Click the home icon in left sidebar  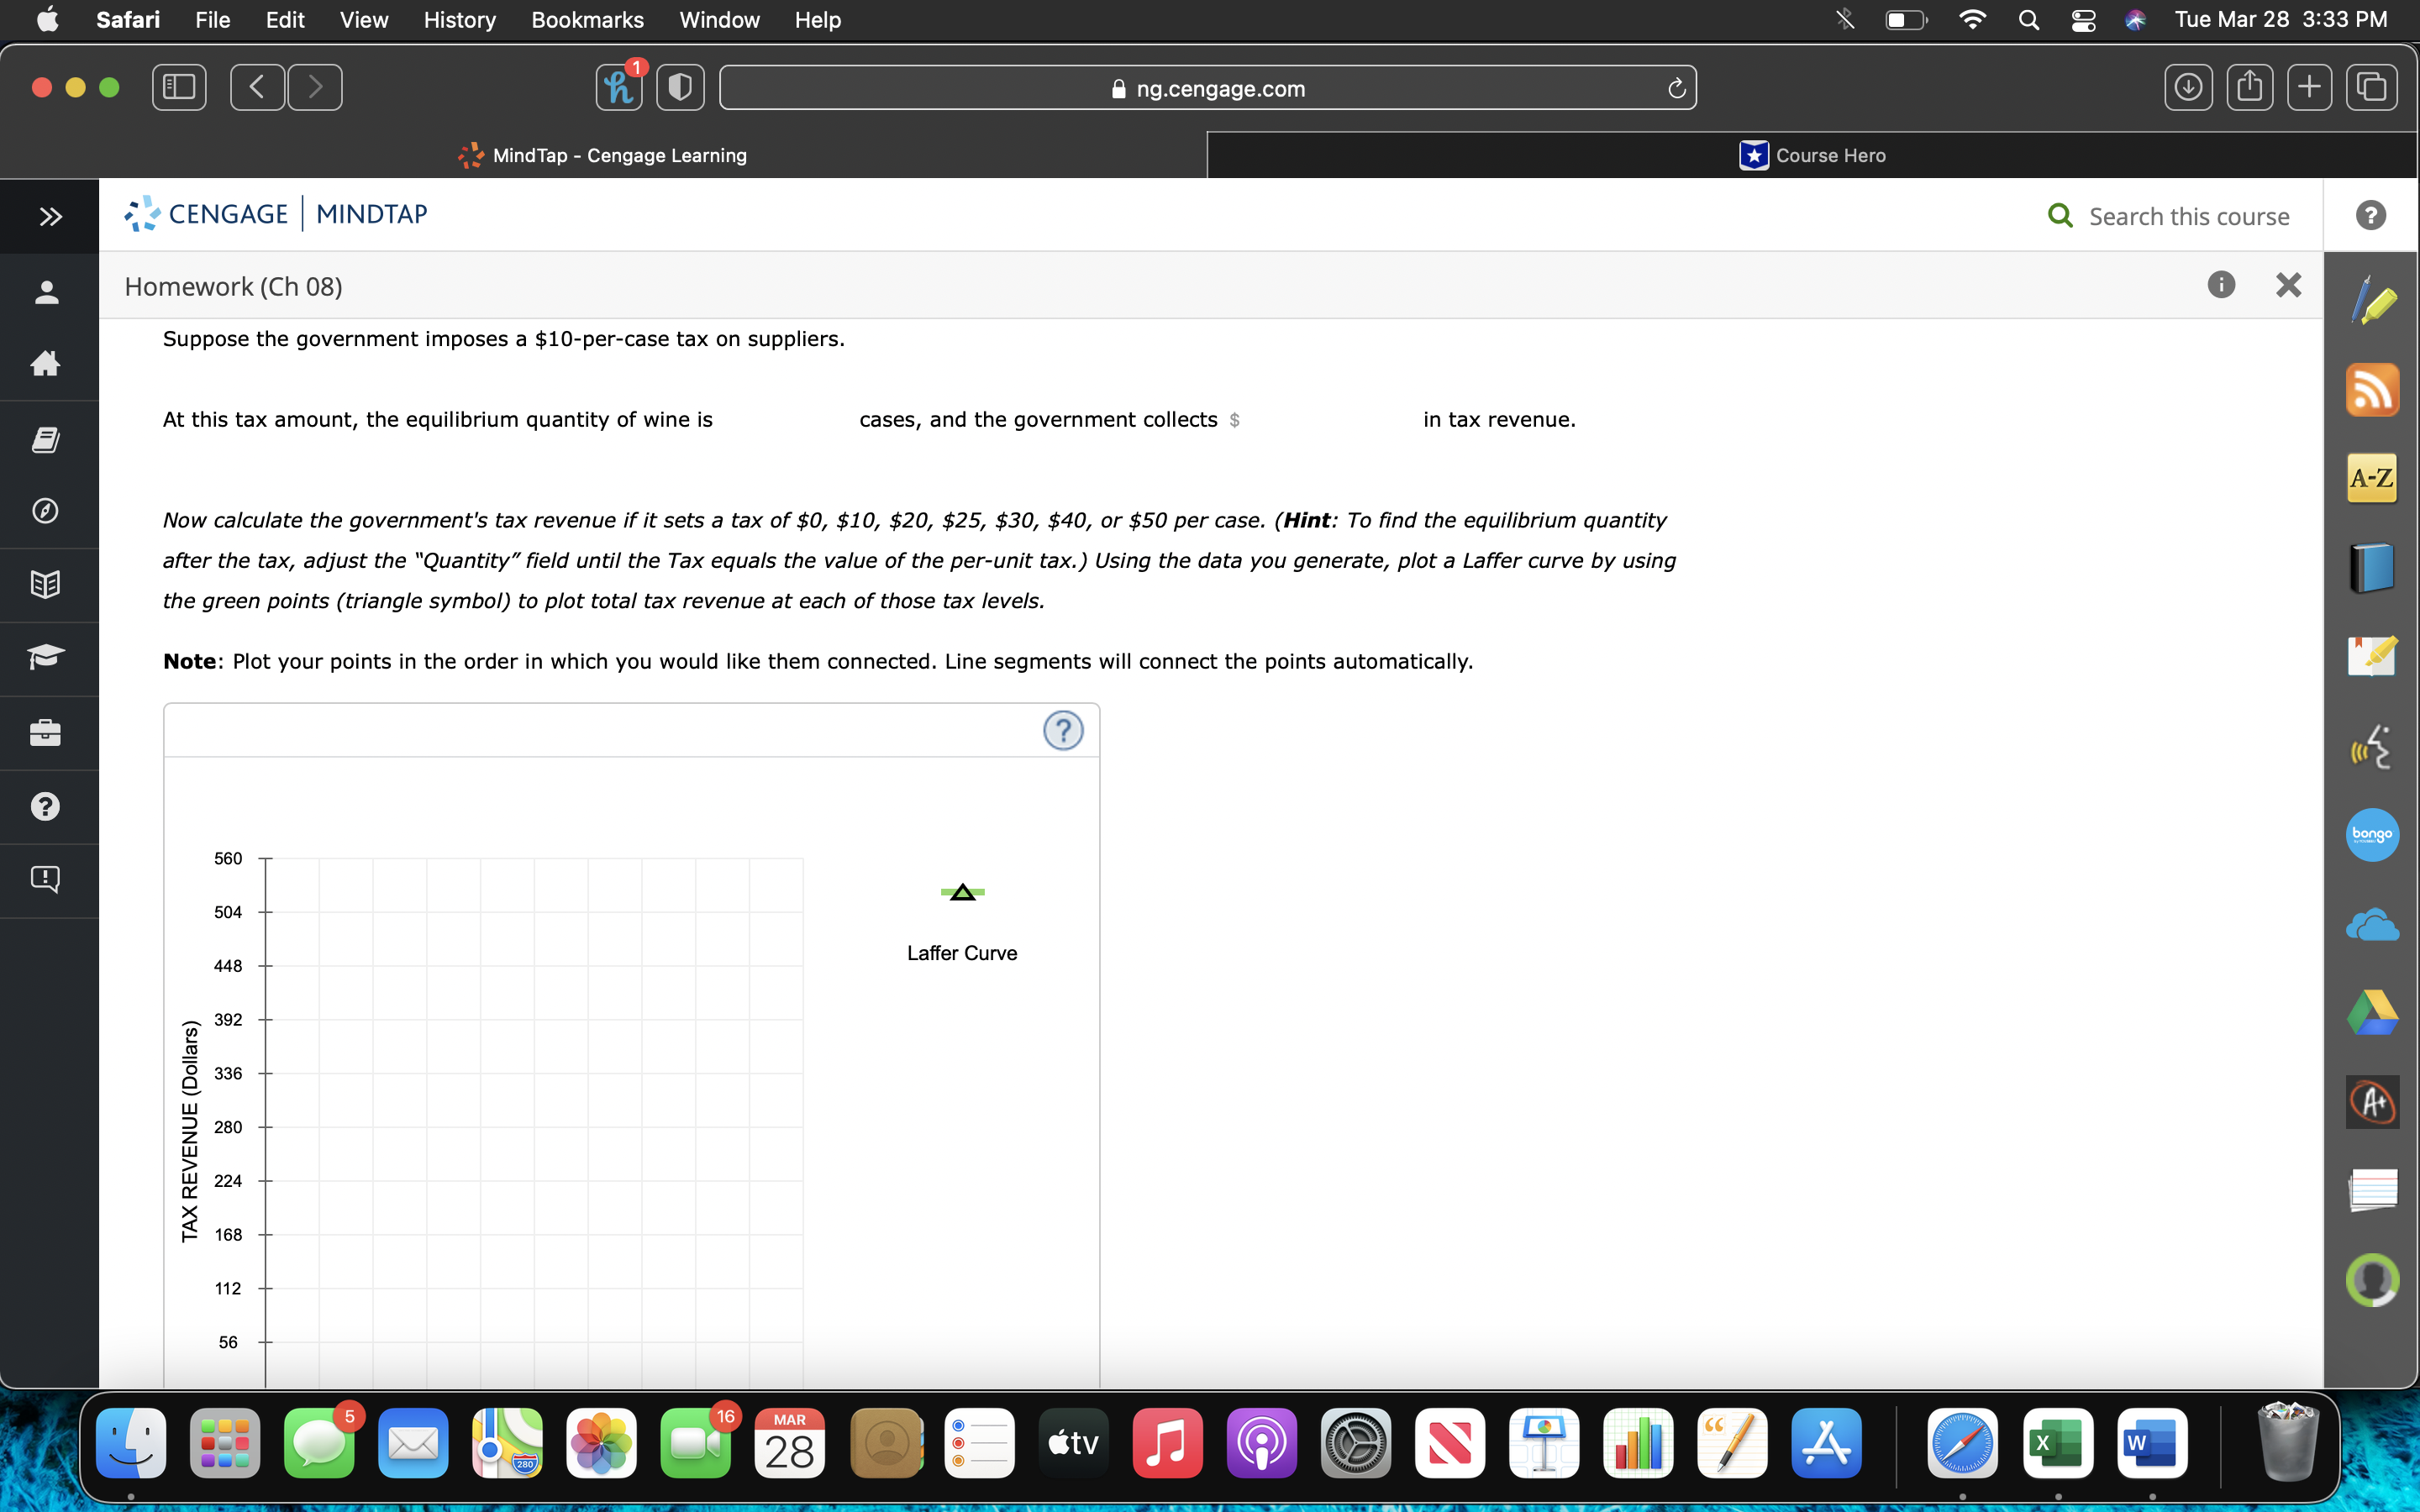point(46,363)
